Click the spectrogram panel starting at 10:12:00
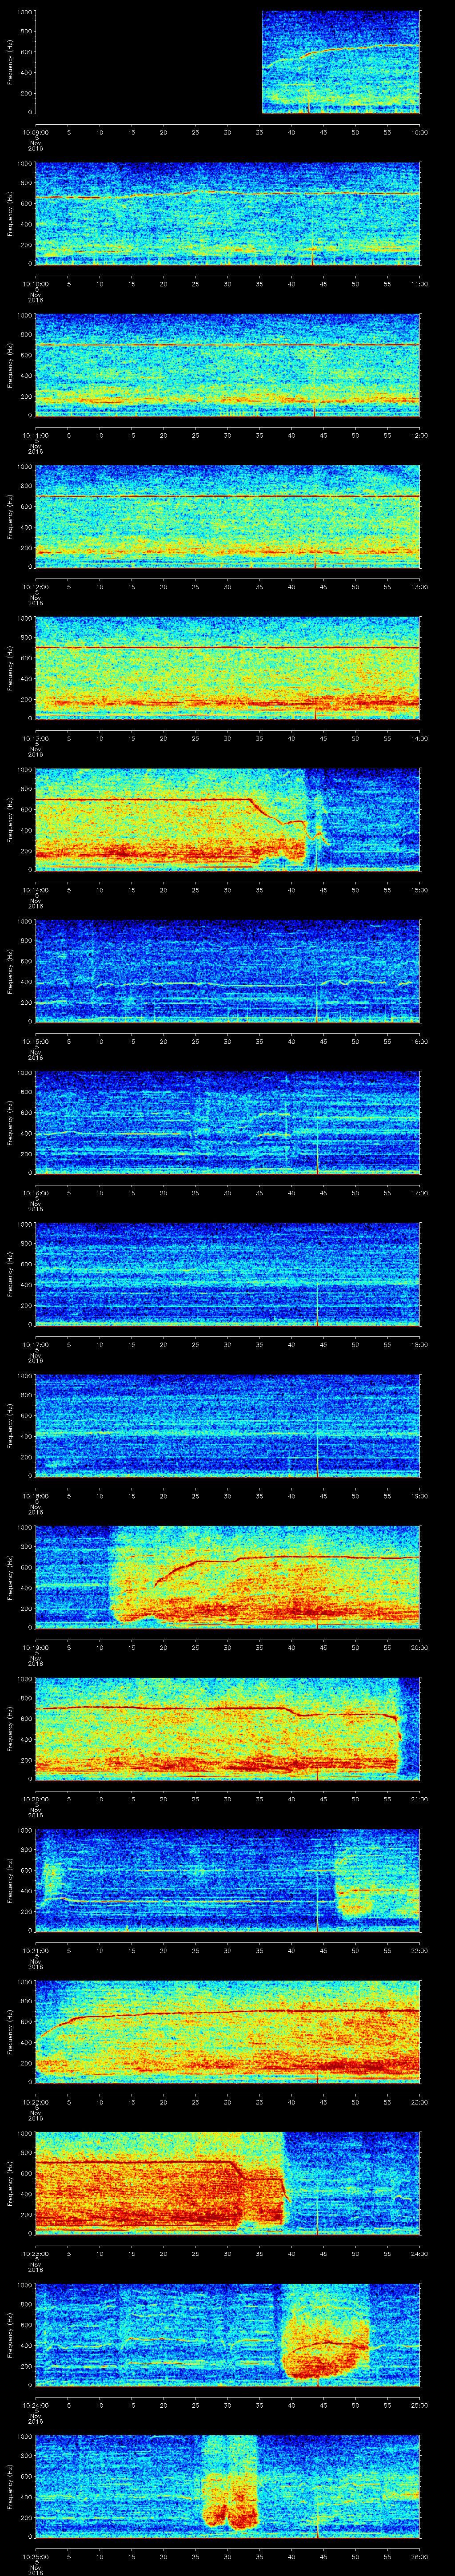 tap(228, 517)
